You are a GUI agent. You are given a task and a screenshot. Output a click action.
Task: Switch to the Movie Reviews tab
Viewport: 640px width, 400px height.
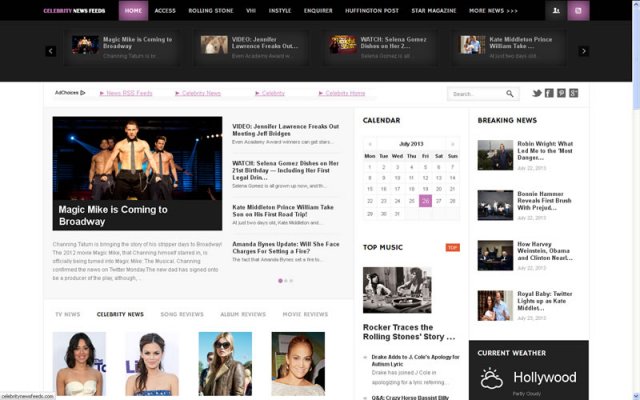coord(305,314)
